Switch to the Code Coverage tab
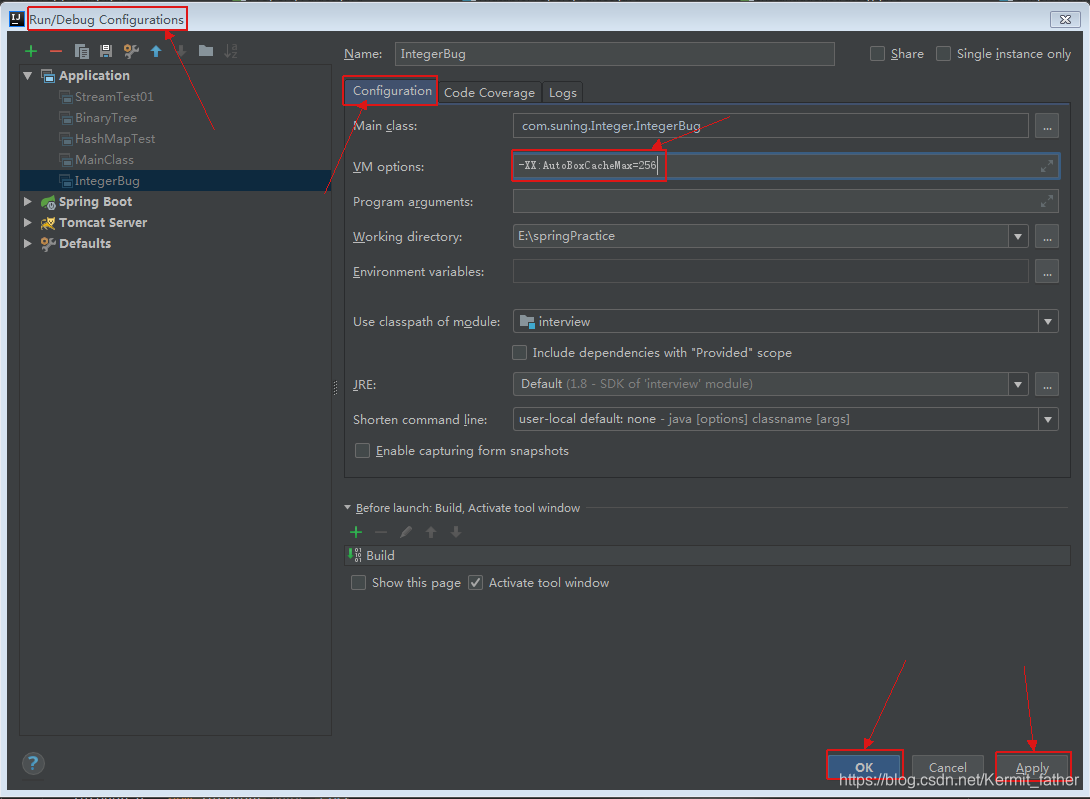 point(489,92)
